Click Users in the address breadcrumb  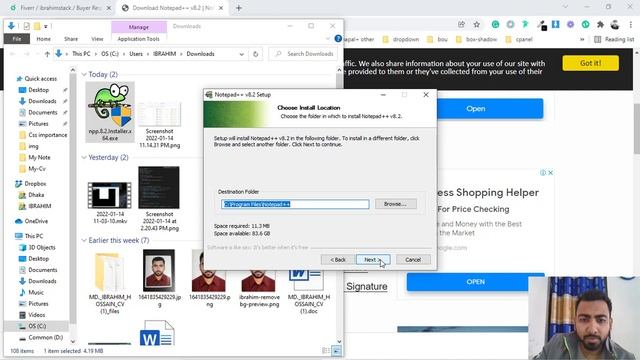point(136,54)
